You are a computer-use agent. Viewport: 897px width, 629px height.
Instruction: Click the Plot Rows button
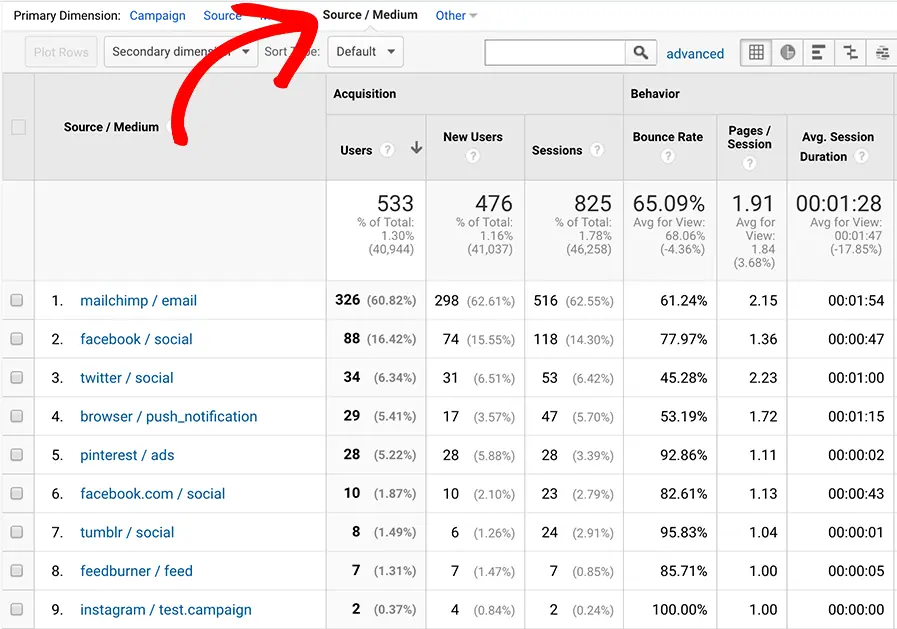pos(61,52)
